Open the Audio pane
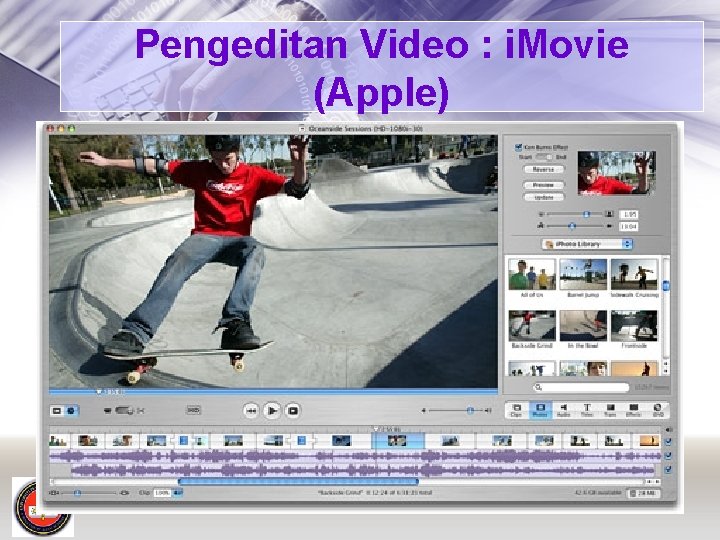The width and height of the screenshot is (720, 540). [563, 410]
